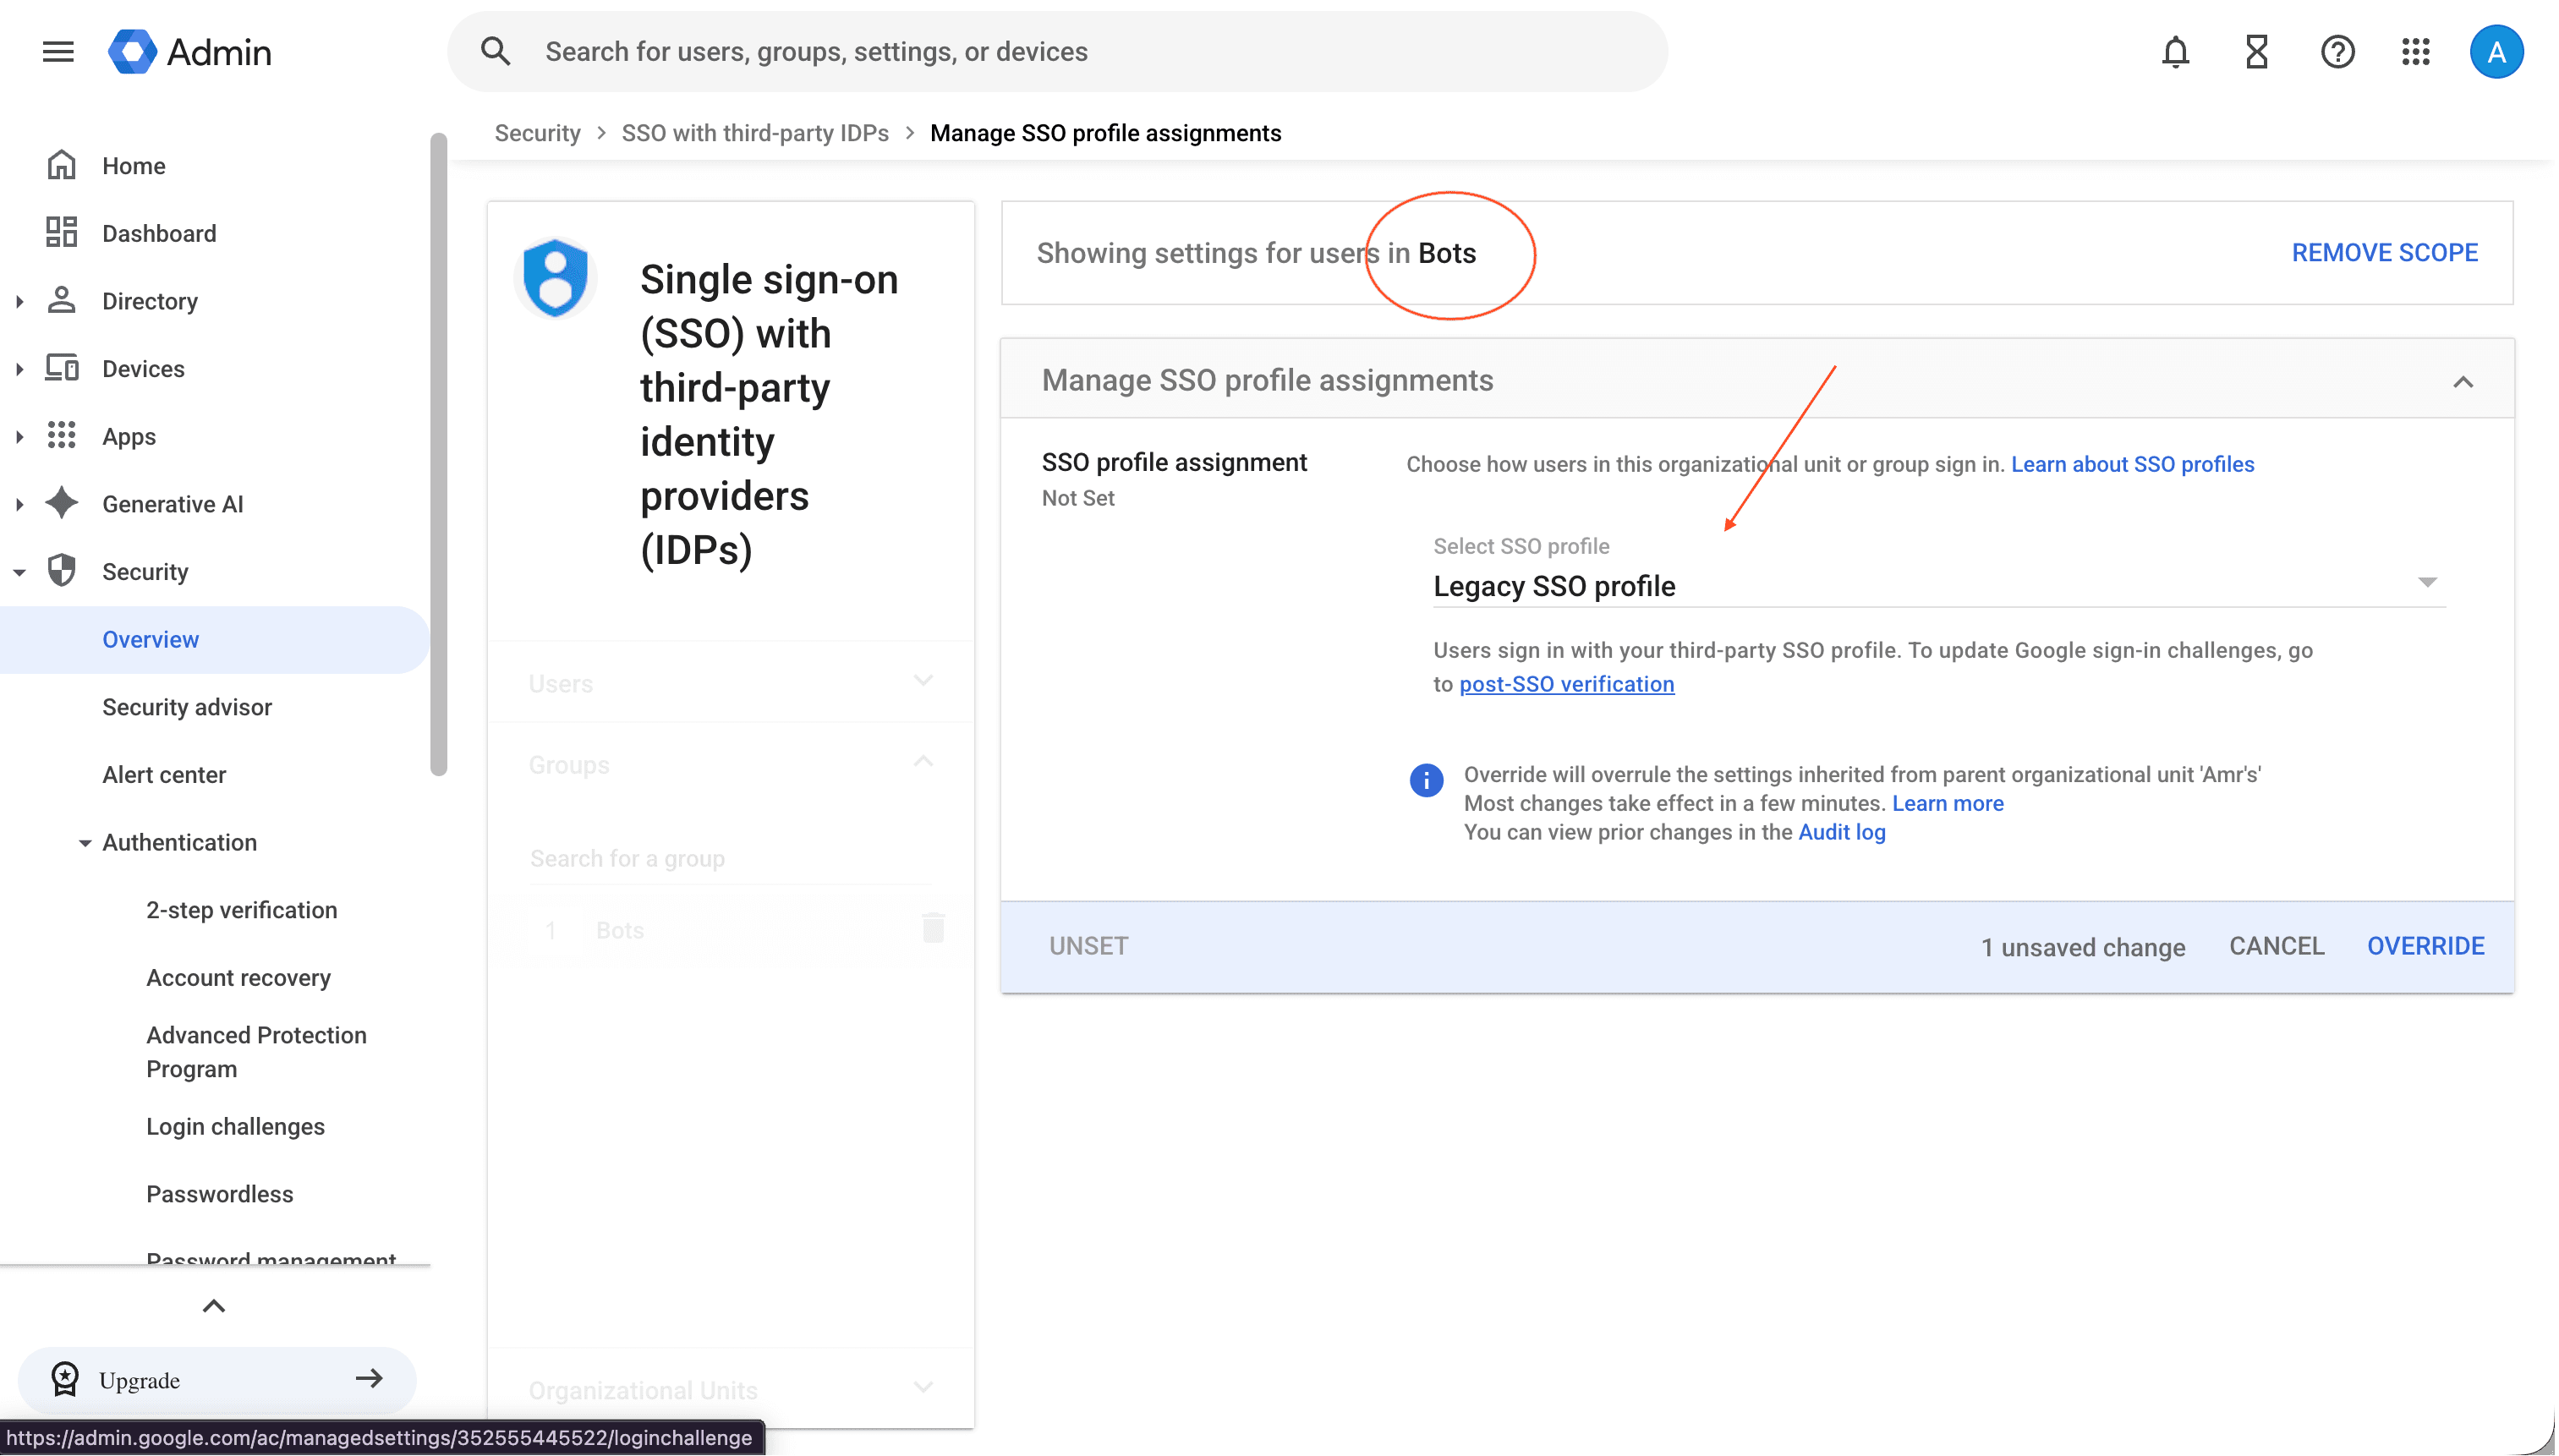
Task: Open the Learn more link
Action: [x=1948, y=803]
